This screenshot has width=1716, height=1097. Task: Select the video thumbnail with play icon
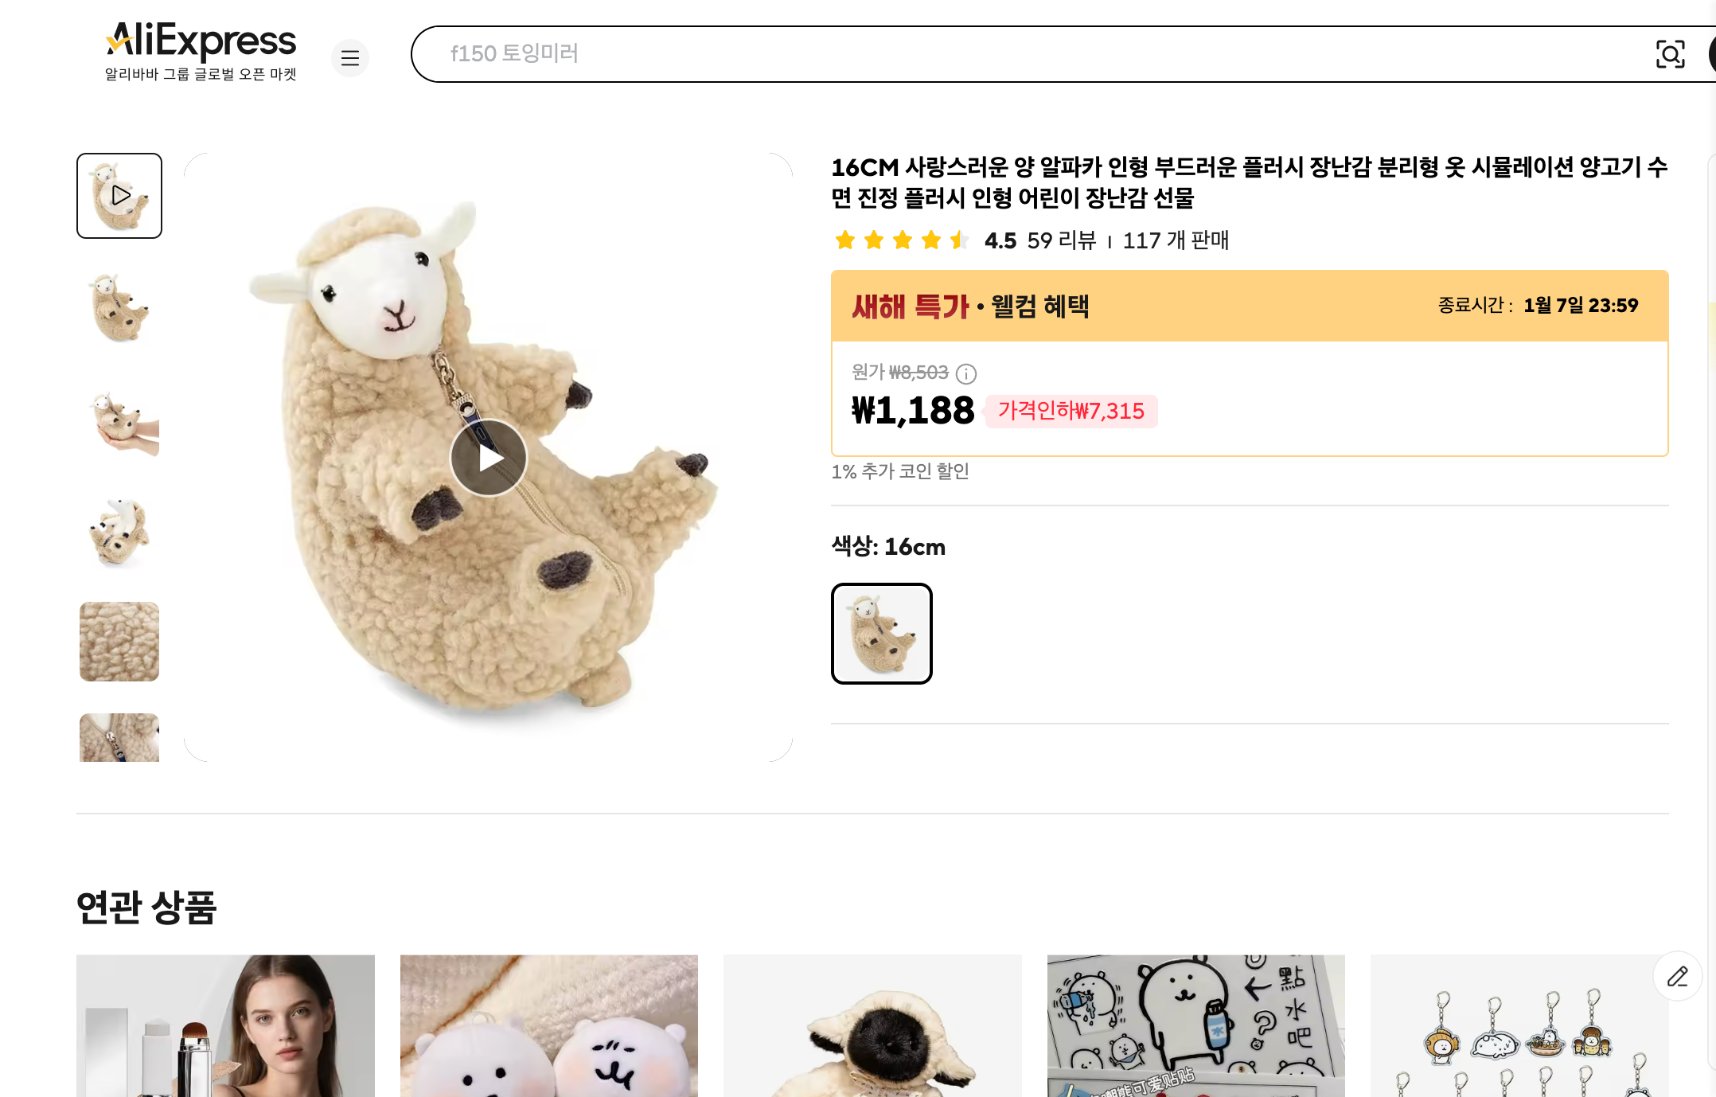point(119,196)
